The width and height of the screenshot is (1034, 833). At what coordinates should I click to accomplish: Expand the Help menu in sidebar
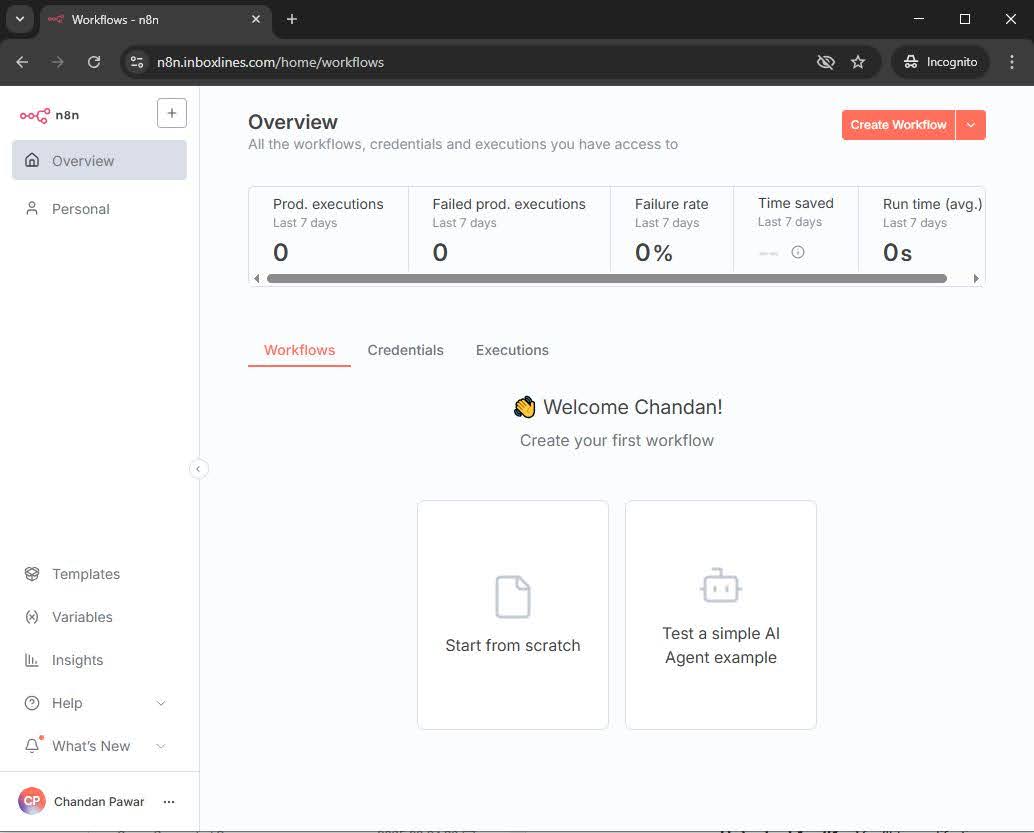tap(161, 703)
